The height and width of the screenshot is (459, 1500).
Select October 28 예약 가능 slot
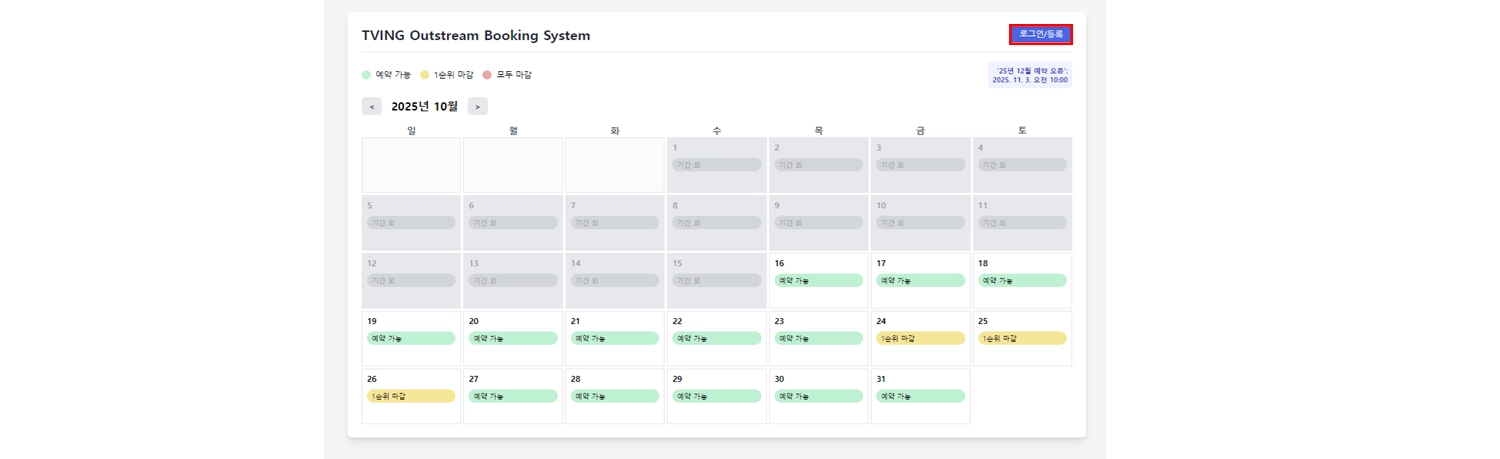pyautogui.click(x=614, y=397)
